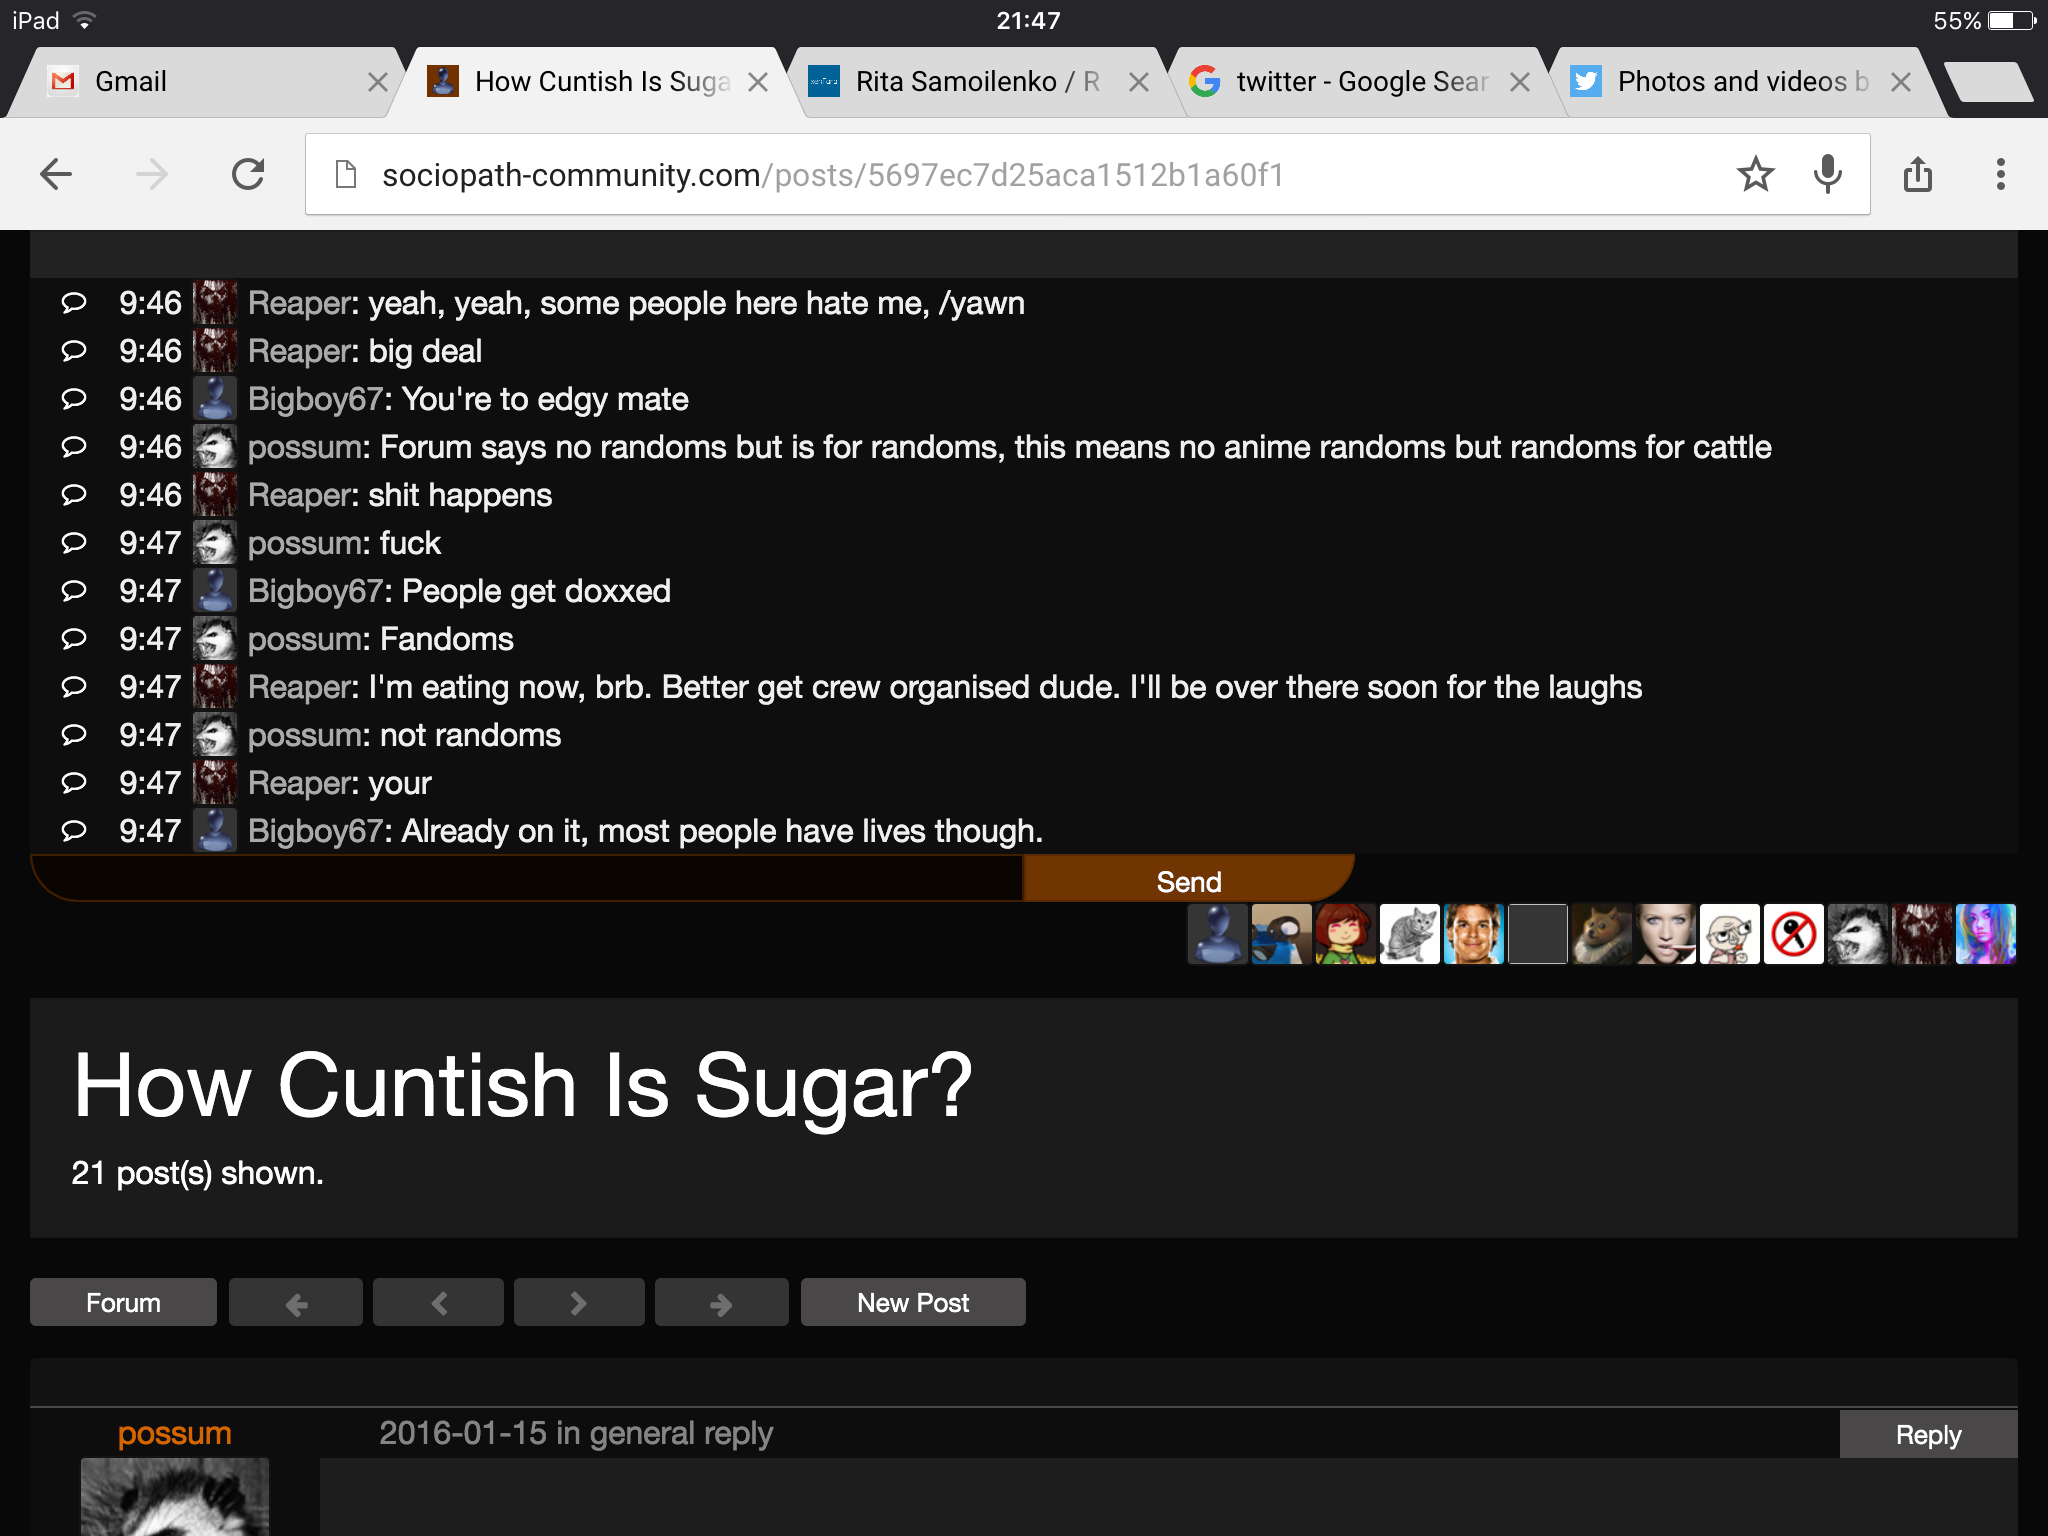Open the red-haired cartoon avatar
The height and width of the screenshot is (1536, 2048).
point(1346,934)
